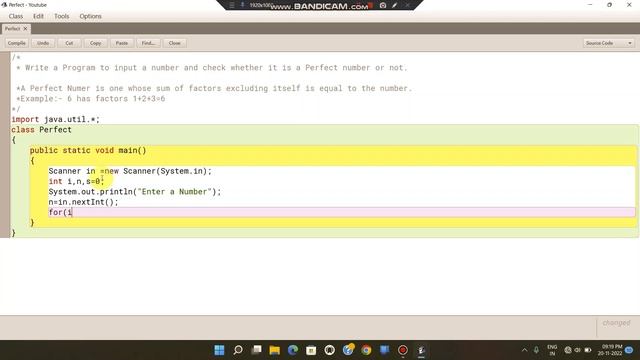Screen dimensions: 640x360
Task: Place cursor in the 'for(i' line
Action: coord(342,212)
